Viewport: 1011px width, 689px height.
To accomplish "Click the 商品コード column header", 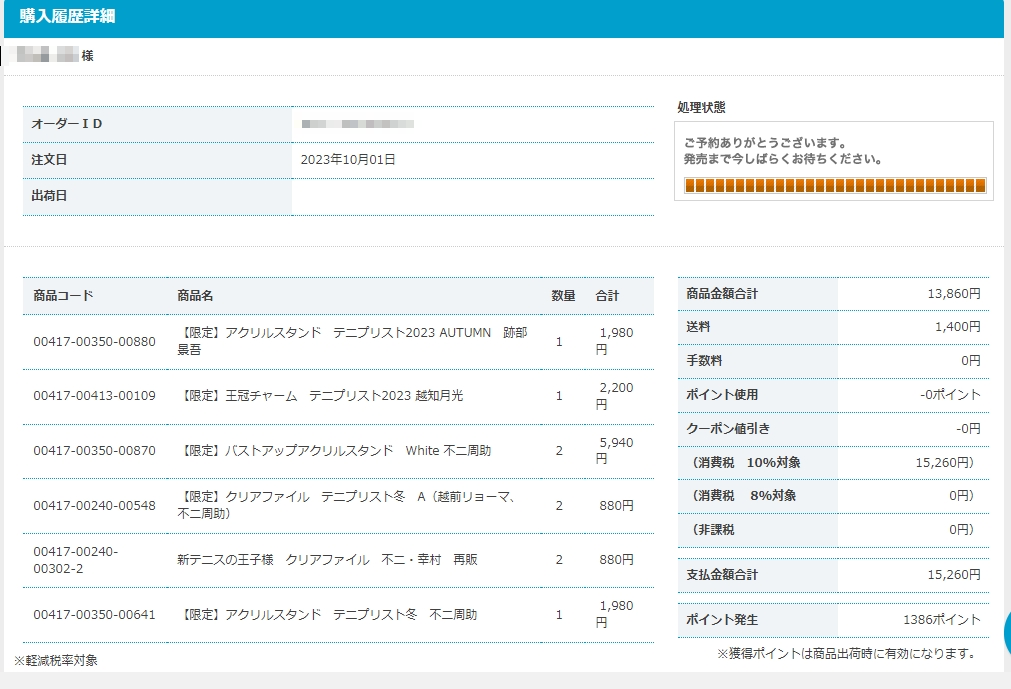I will [x=63, y=296].
